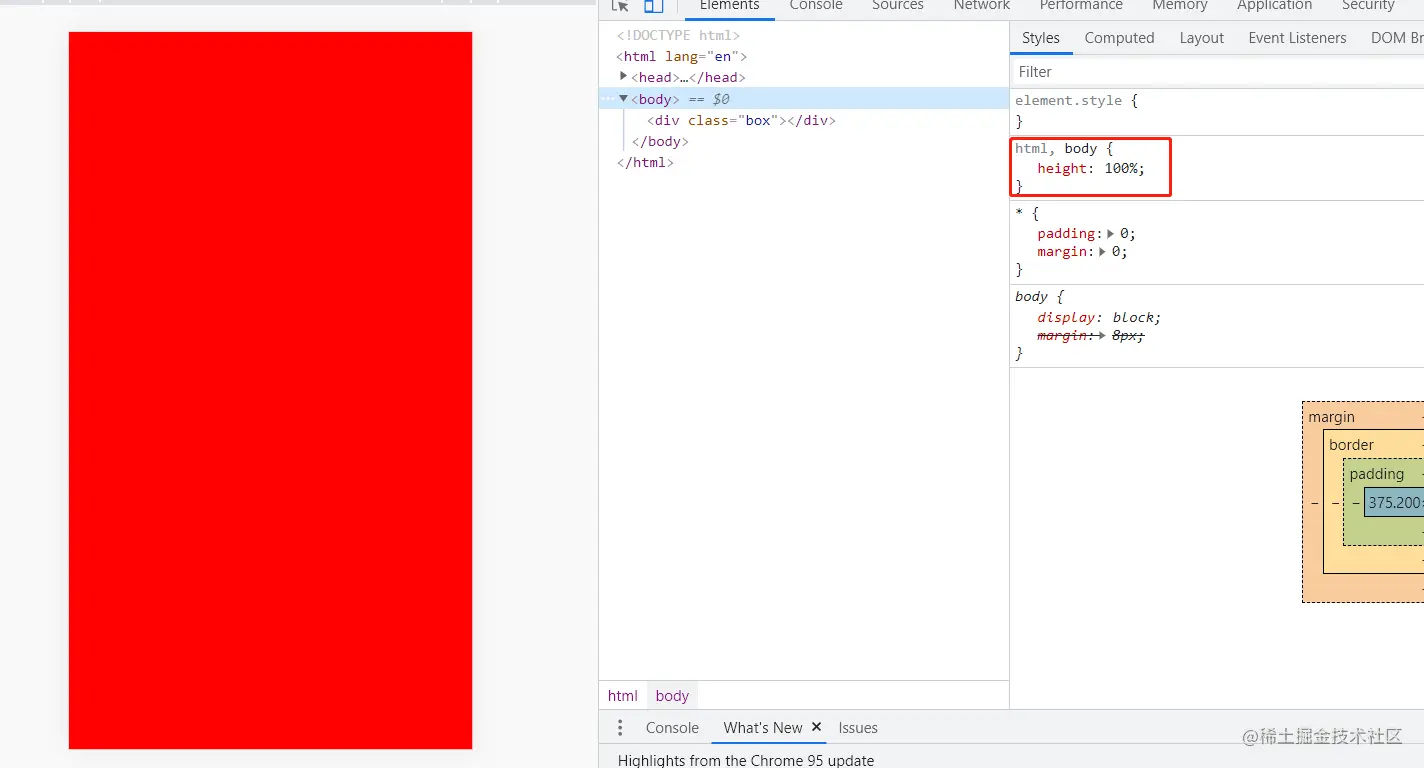Click the "html, body" selector text
The image size is (1424, 768).
click(1056, 148)
